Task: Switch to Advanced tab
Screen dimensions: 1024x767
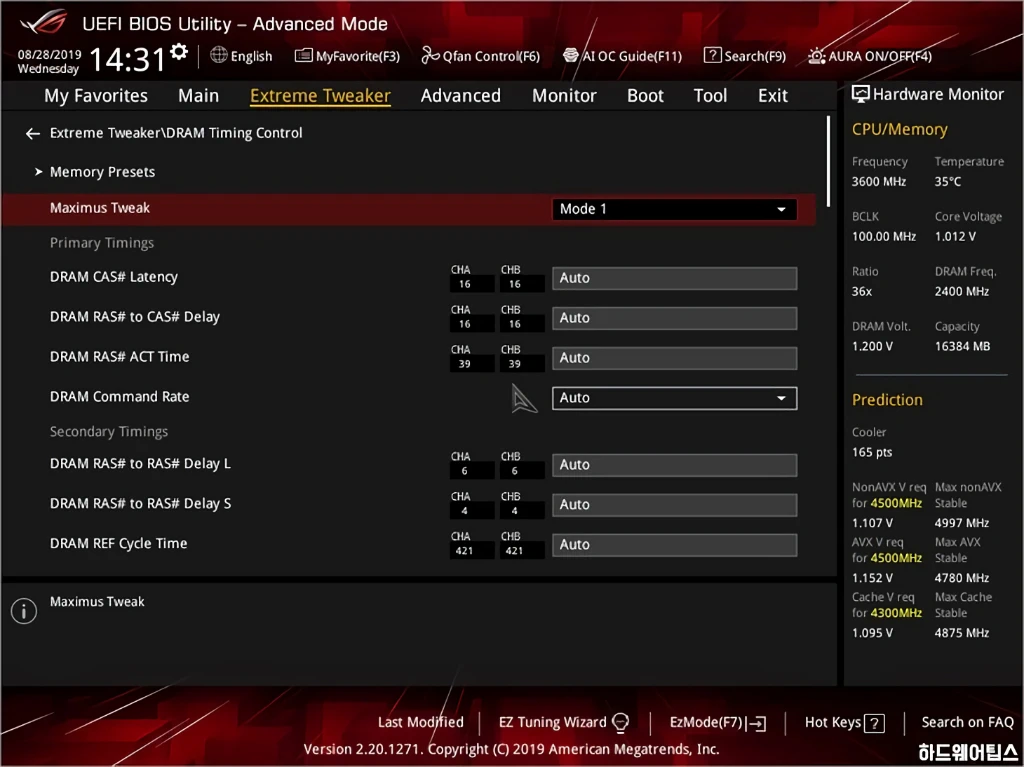Action: click(x=460, y=95)
